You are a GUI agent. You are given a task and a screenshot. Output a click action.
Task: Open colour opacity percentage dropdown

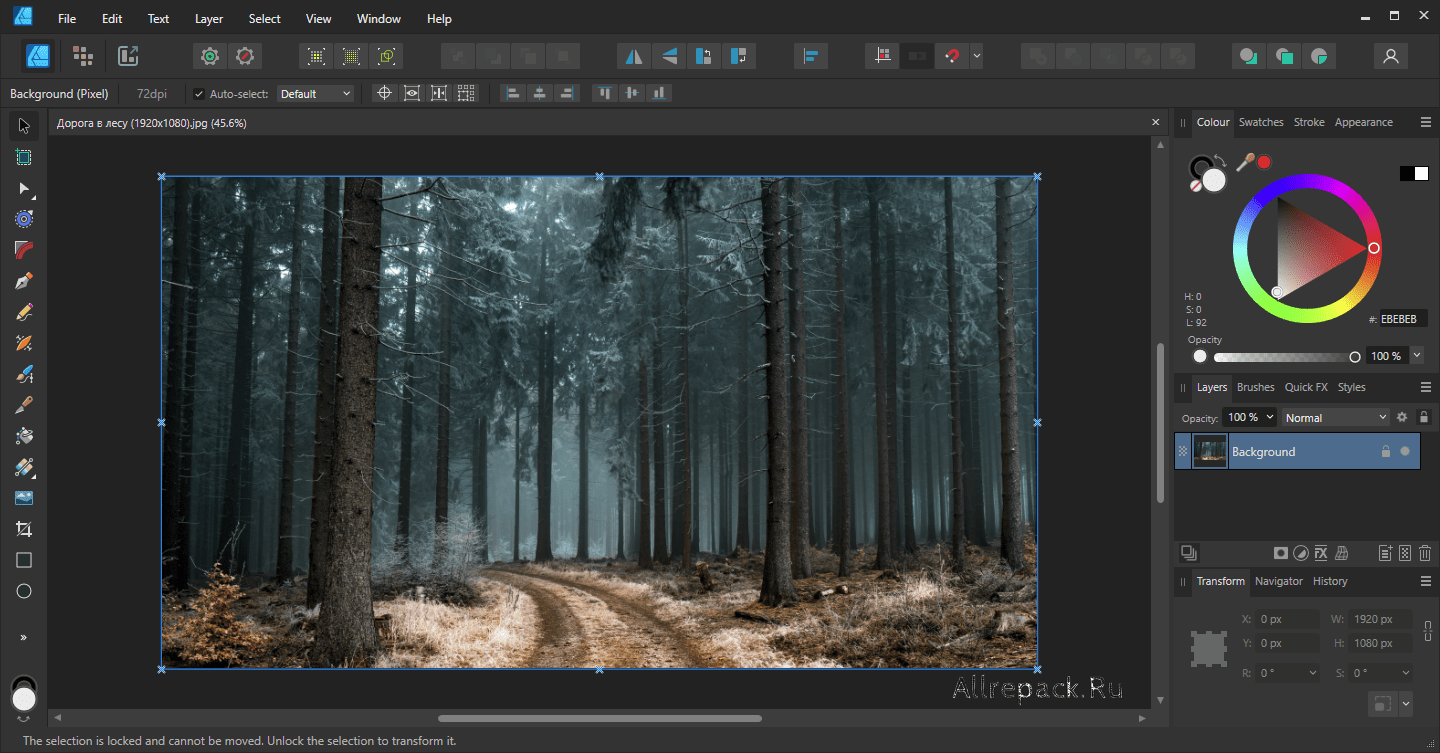coord(1417,356)
